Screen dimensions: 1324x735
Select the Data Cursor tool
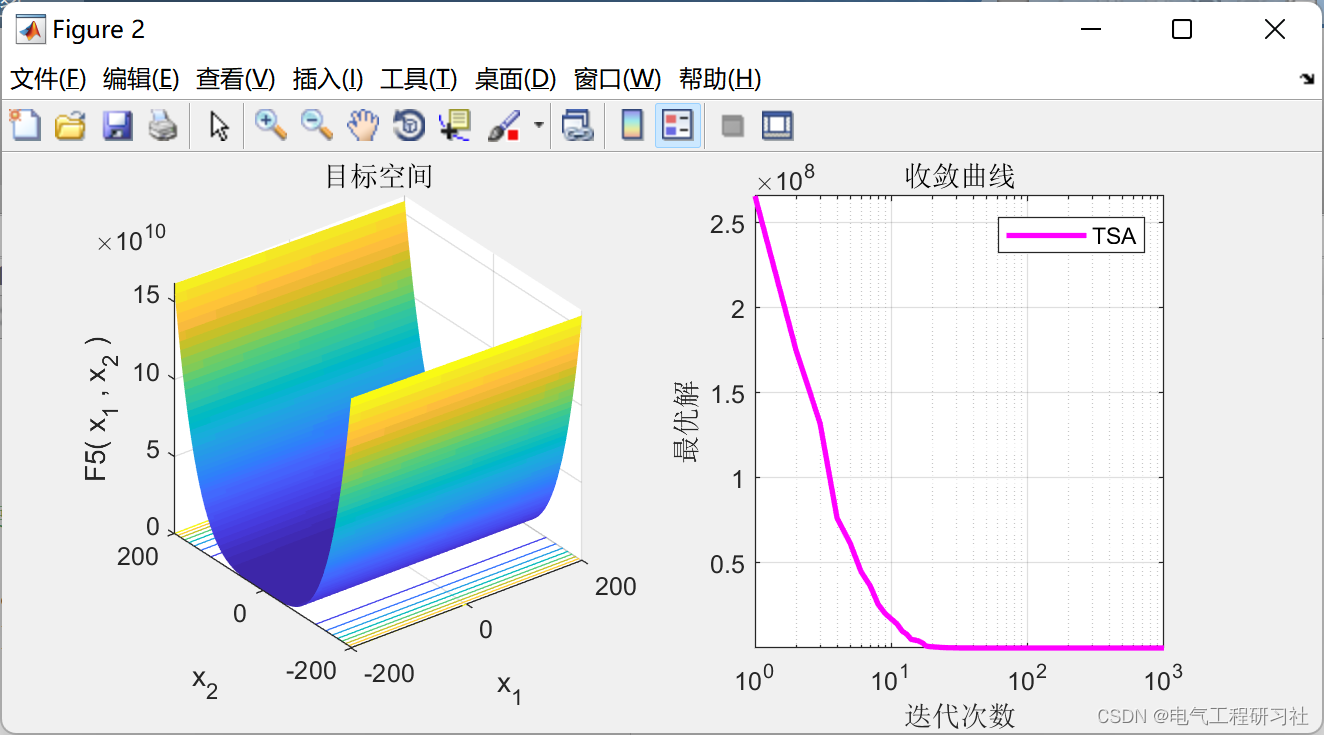(x=453, y=125)
